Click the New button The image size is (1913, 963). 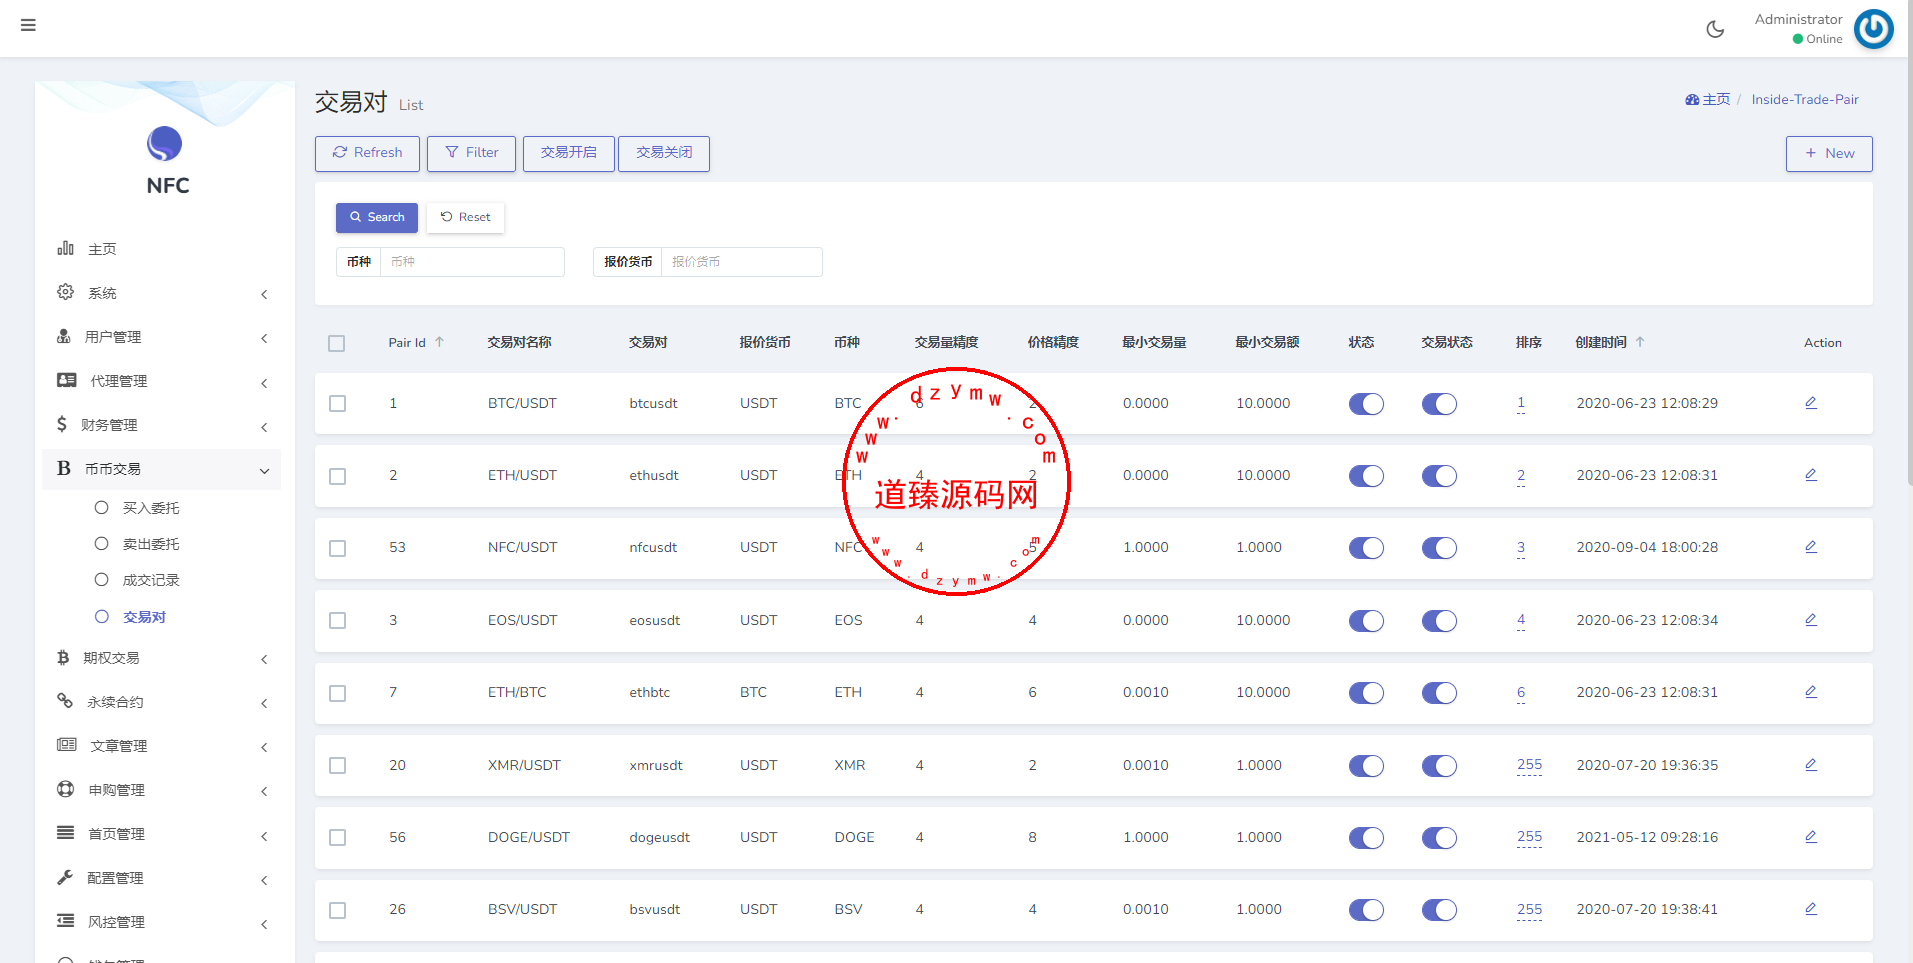point(1829,153)
